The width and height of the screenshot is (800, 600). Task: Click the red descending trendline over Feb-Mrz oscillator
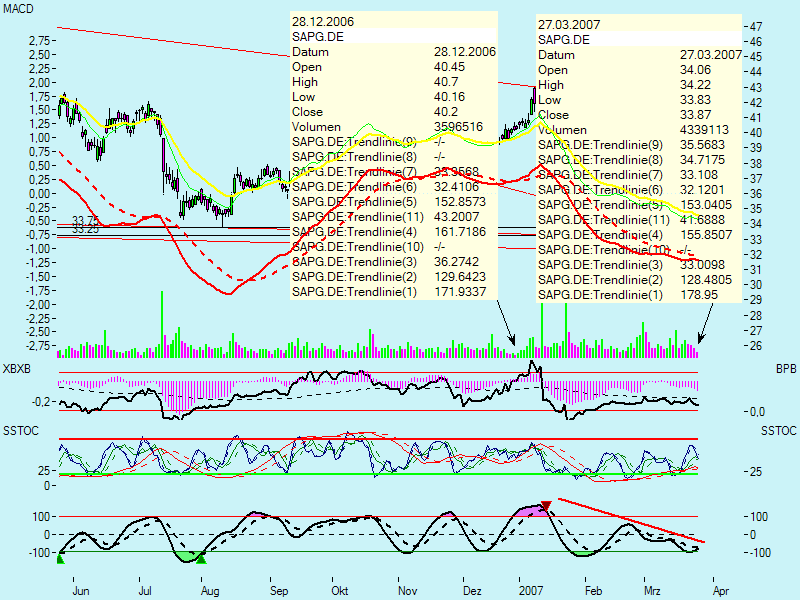620,517
